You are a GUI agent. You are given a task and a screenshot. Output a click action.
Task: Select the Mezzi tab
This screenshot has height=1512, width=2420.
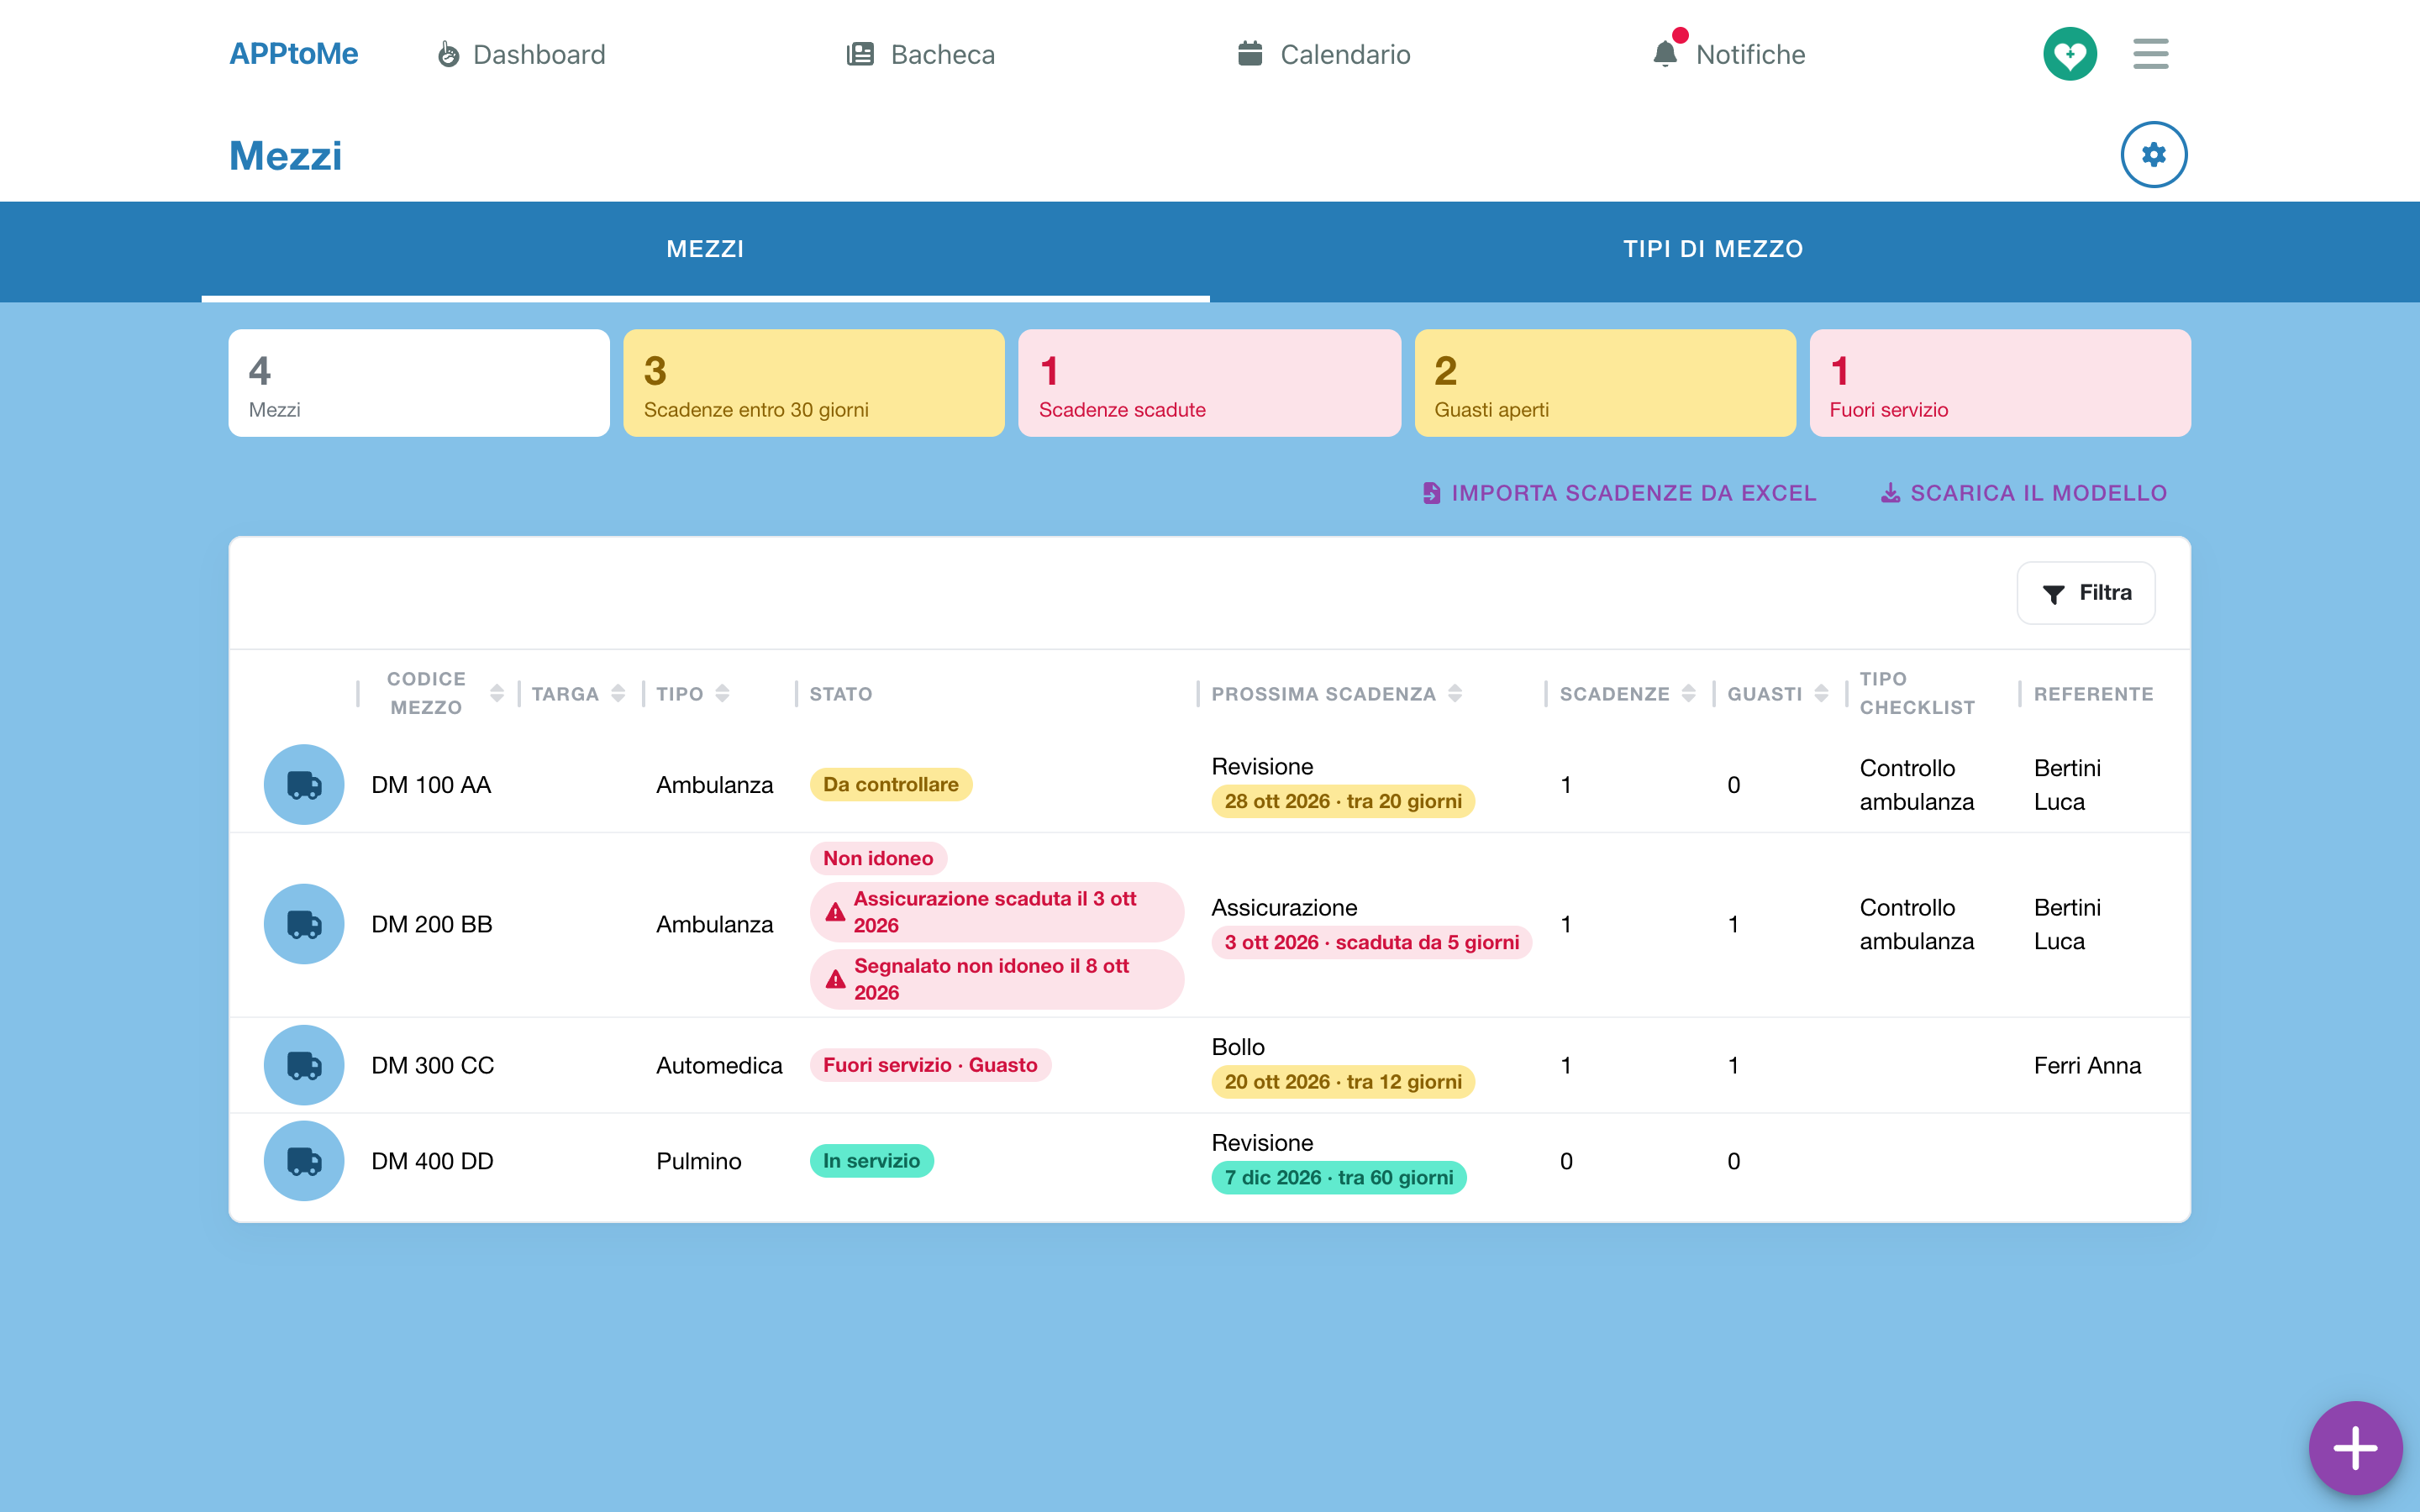click(x=705, y=250)
